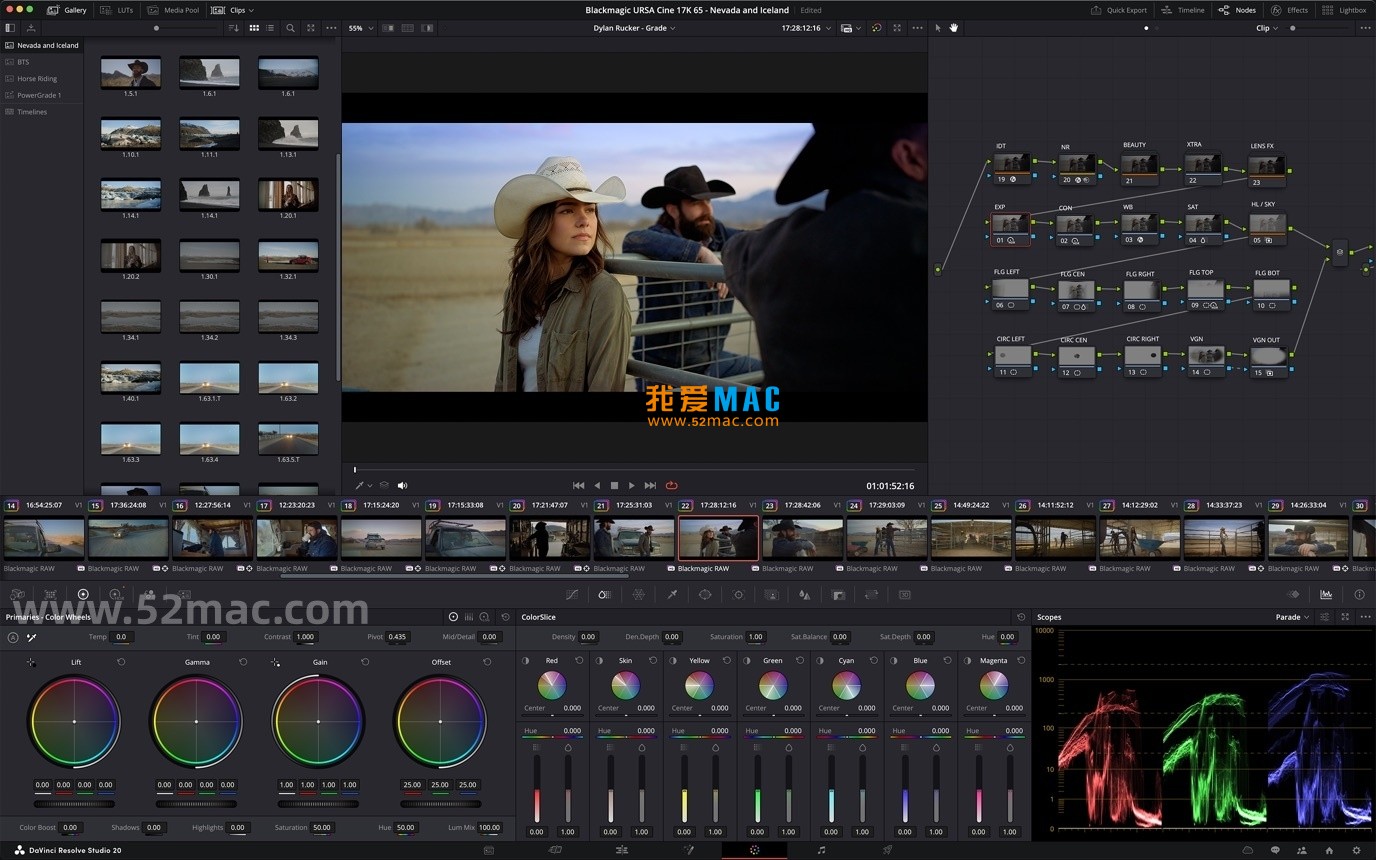Mute the viewer audio

[x=403, y=485]
